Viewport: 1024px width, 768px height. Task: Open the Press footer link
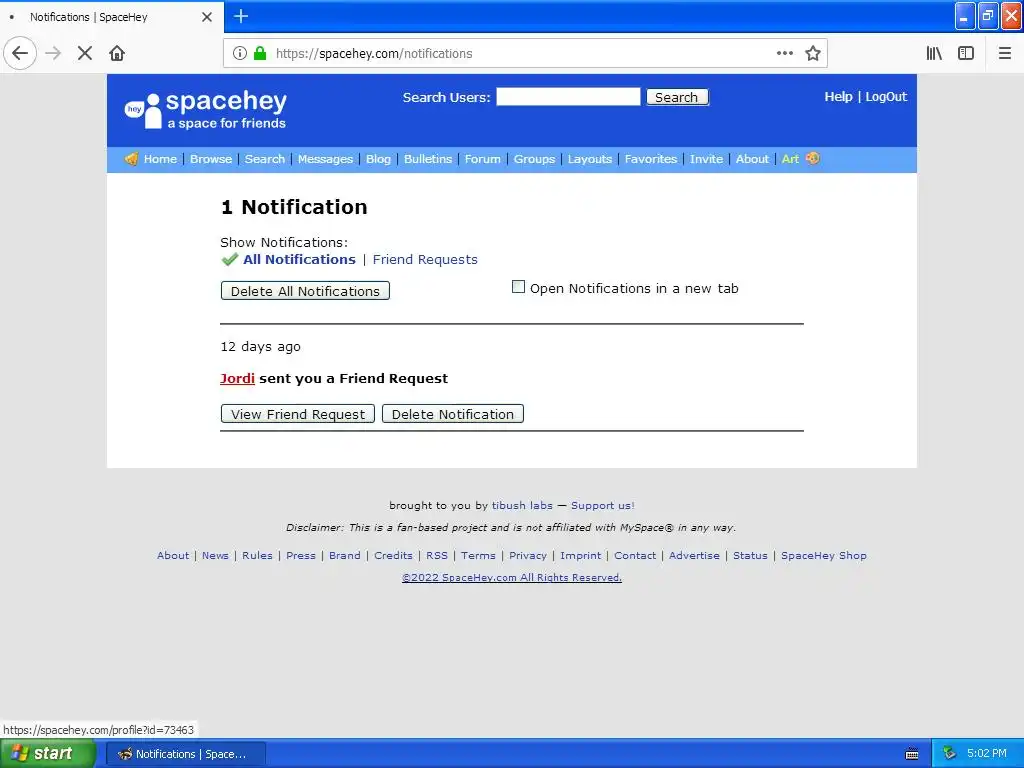[x=300, y=556]
